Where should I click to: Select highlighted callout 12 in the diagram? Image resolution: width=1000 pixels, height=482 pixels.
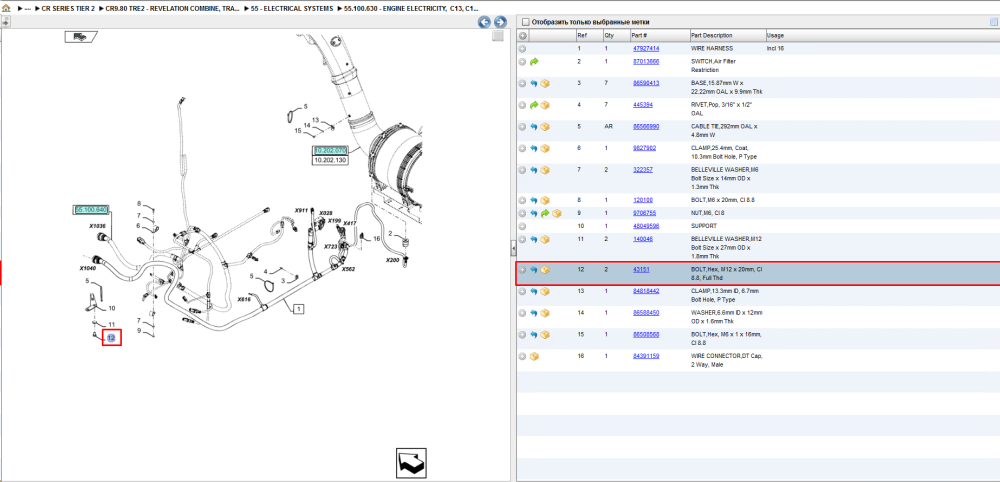tap(111, 338)
